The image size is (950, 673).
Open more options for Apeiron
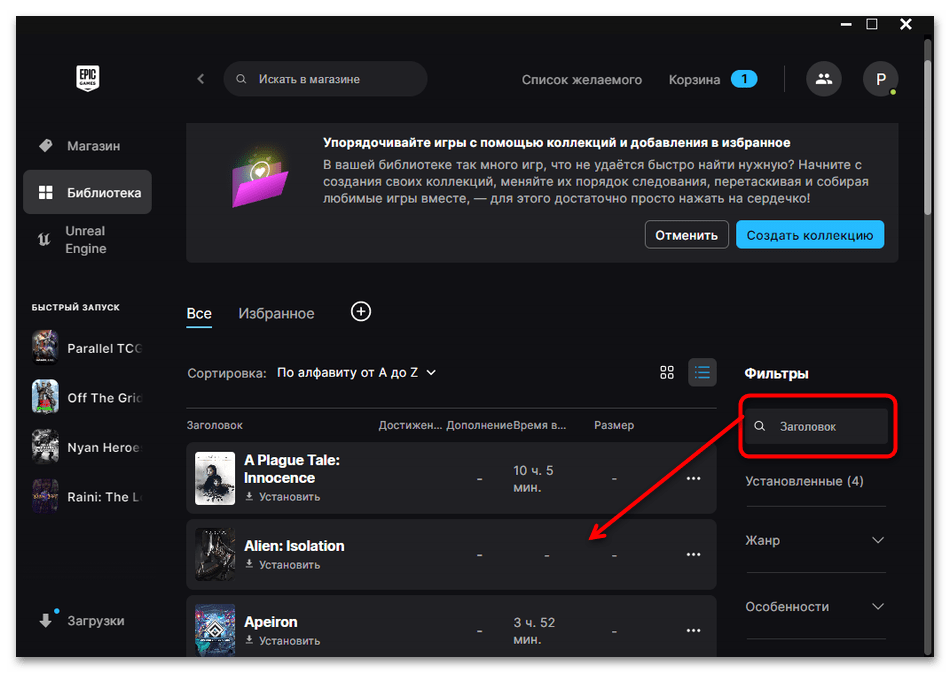click(x=693, y=631)
